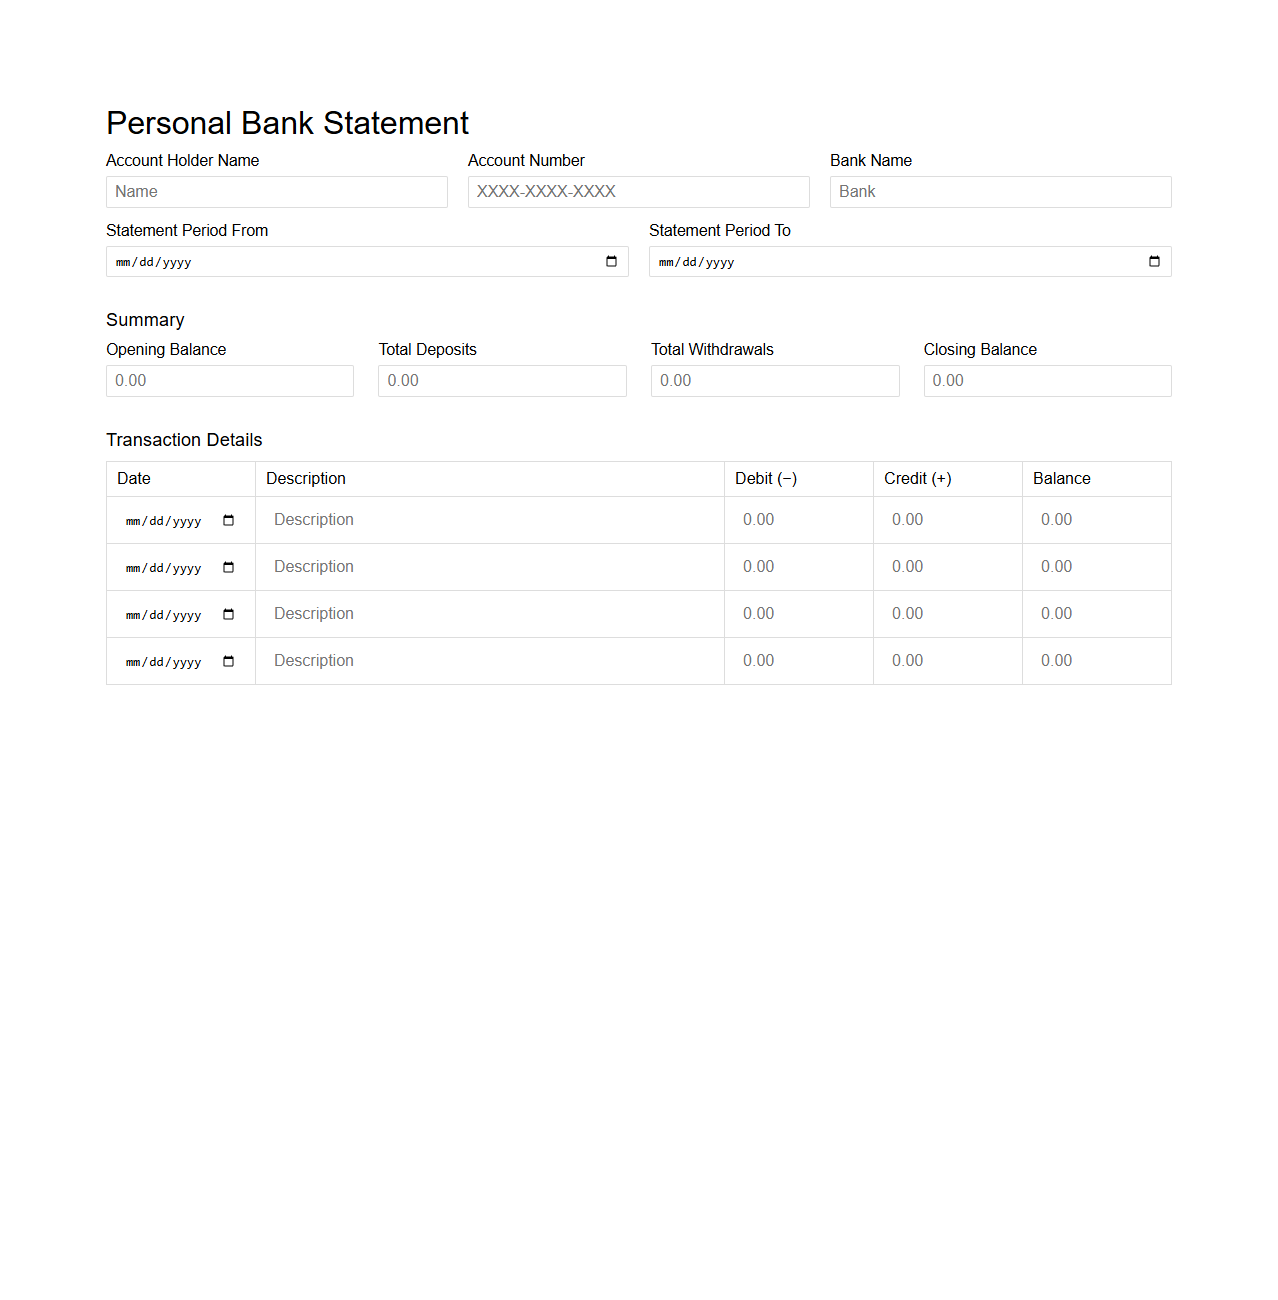Click the Opening Balance input
Image resolution: width=1278 pixels, height=1300 pixels.
click(229, 380)
